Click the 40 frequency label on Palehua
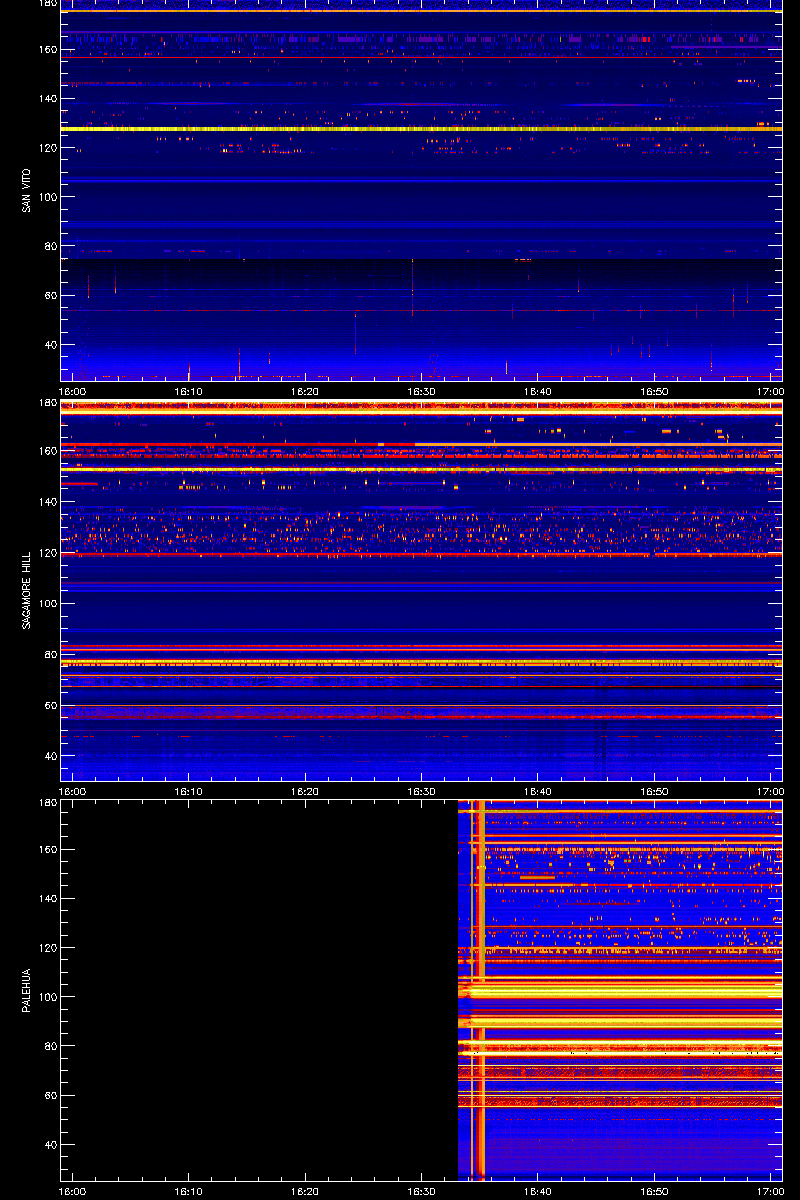The image size is (800, 1200). (x=50, y=1145)
